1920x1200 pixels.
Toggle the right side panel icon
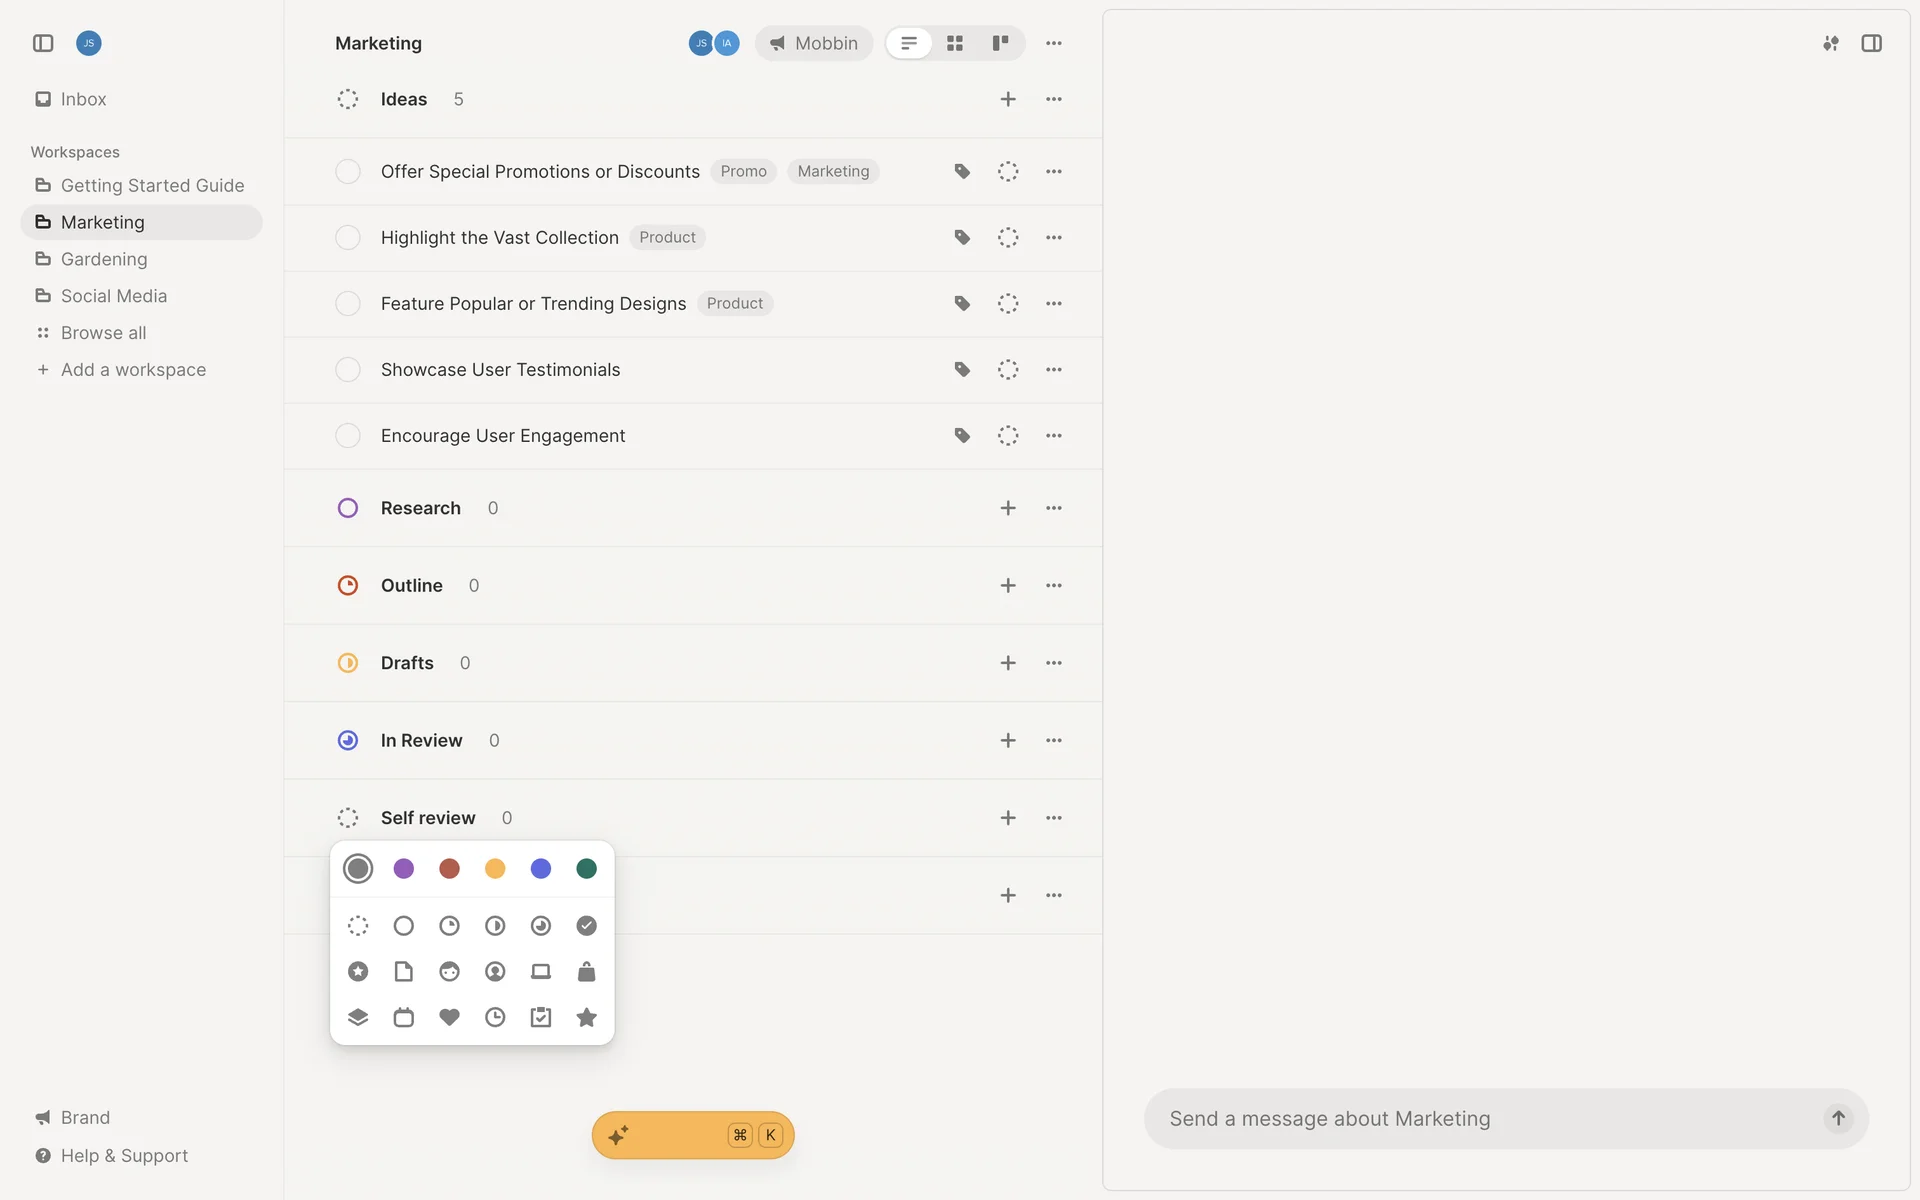pos(1871,43)
